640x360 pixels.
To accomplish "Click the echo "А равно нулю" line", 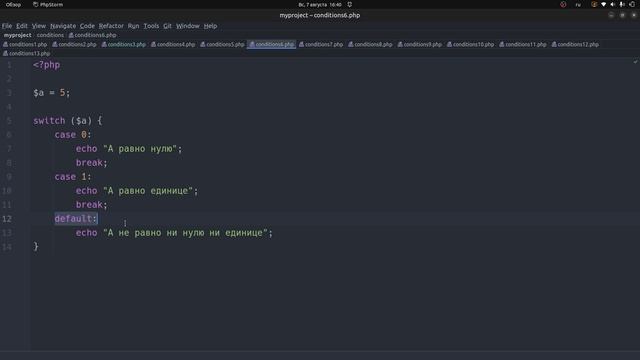I will pos(129,149).
